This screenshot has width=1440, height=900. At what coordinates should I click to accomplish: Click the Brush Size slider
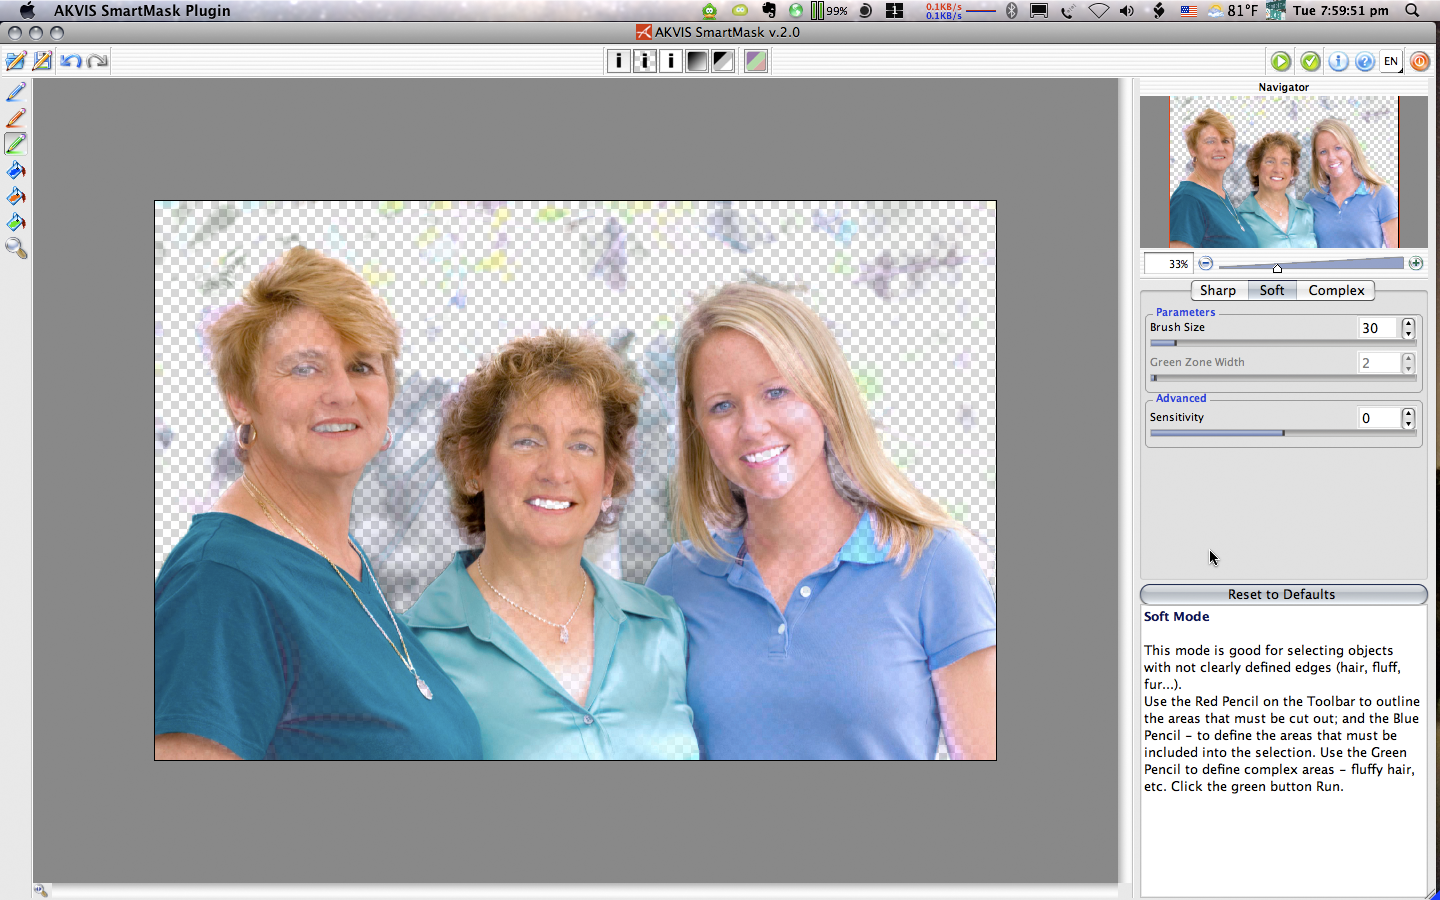[x=1283, y=343]
